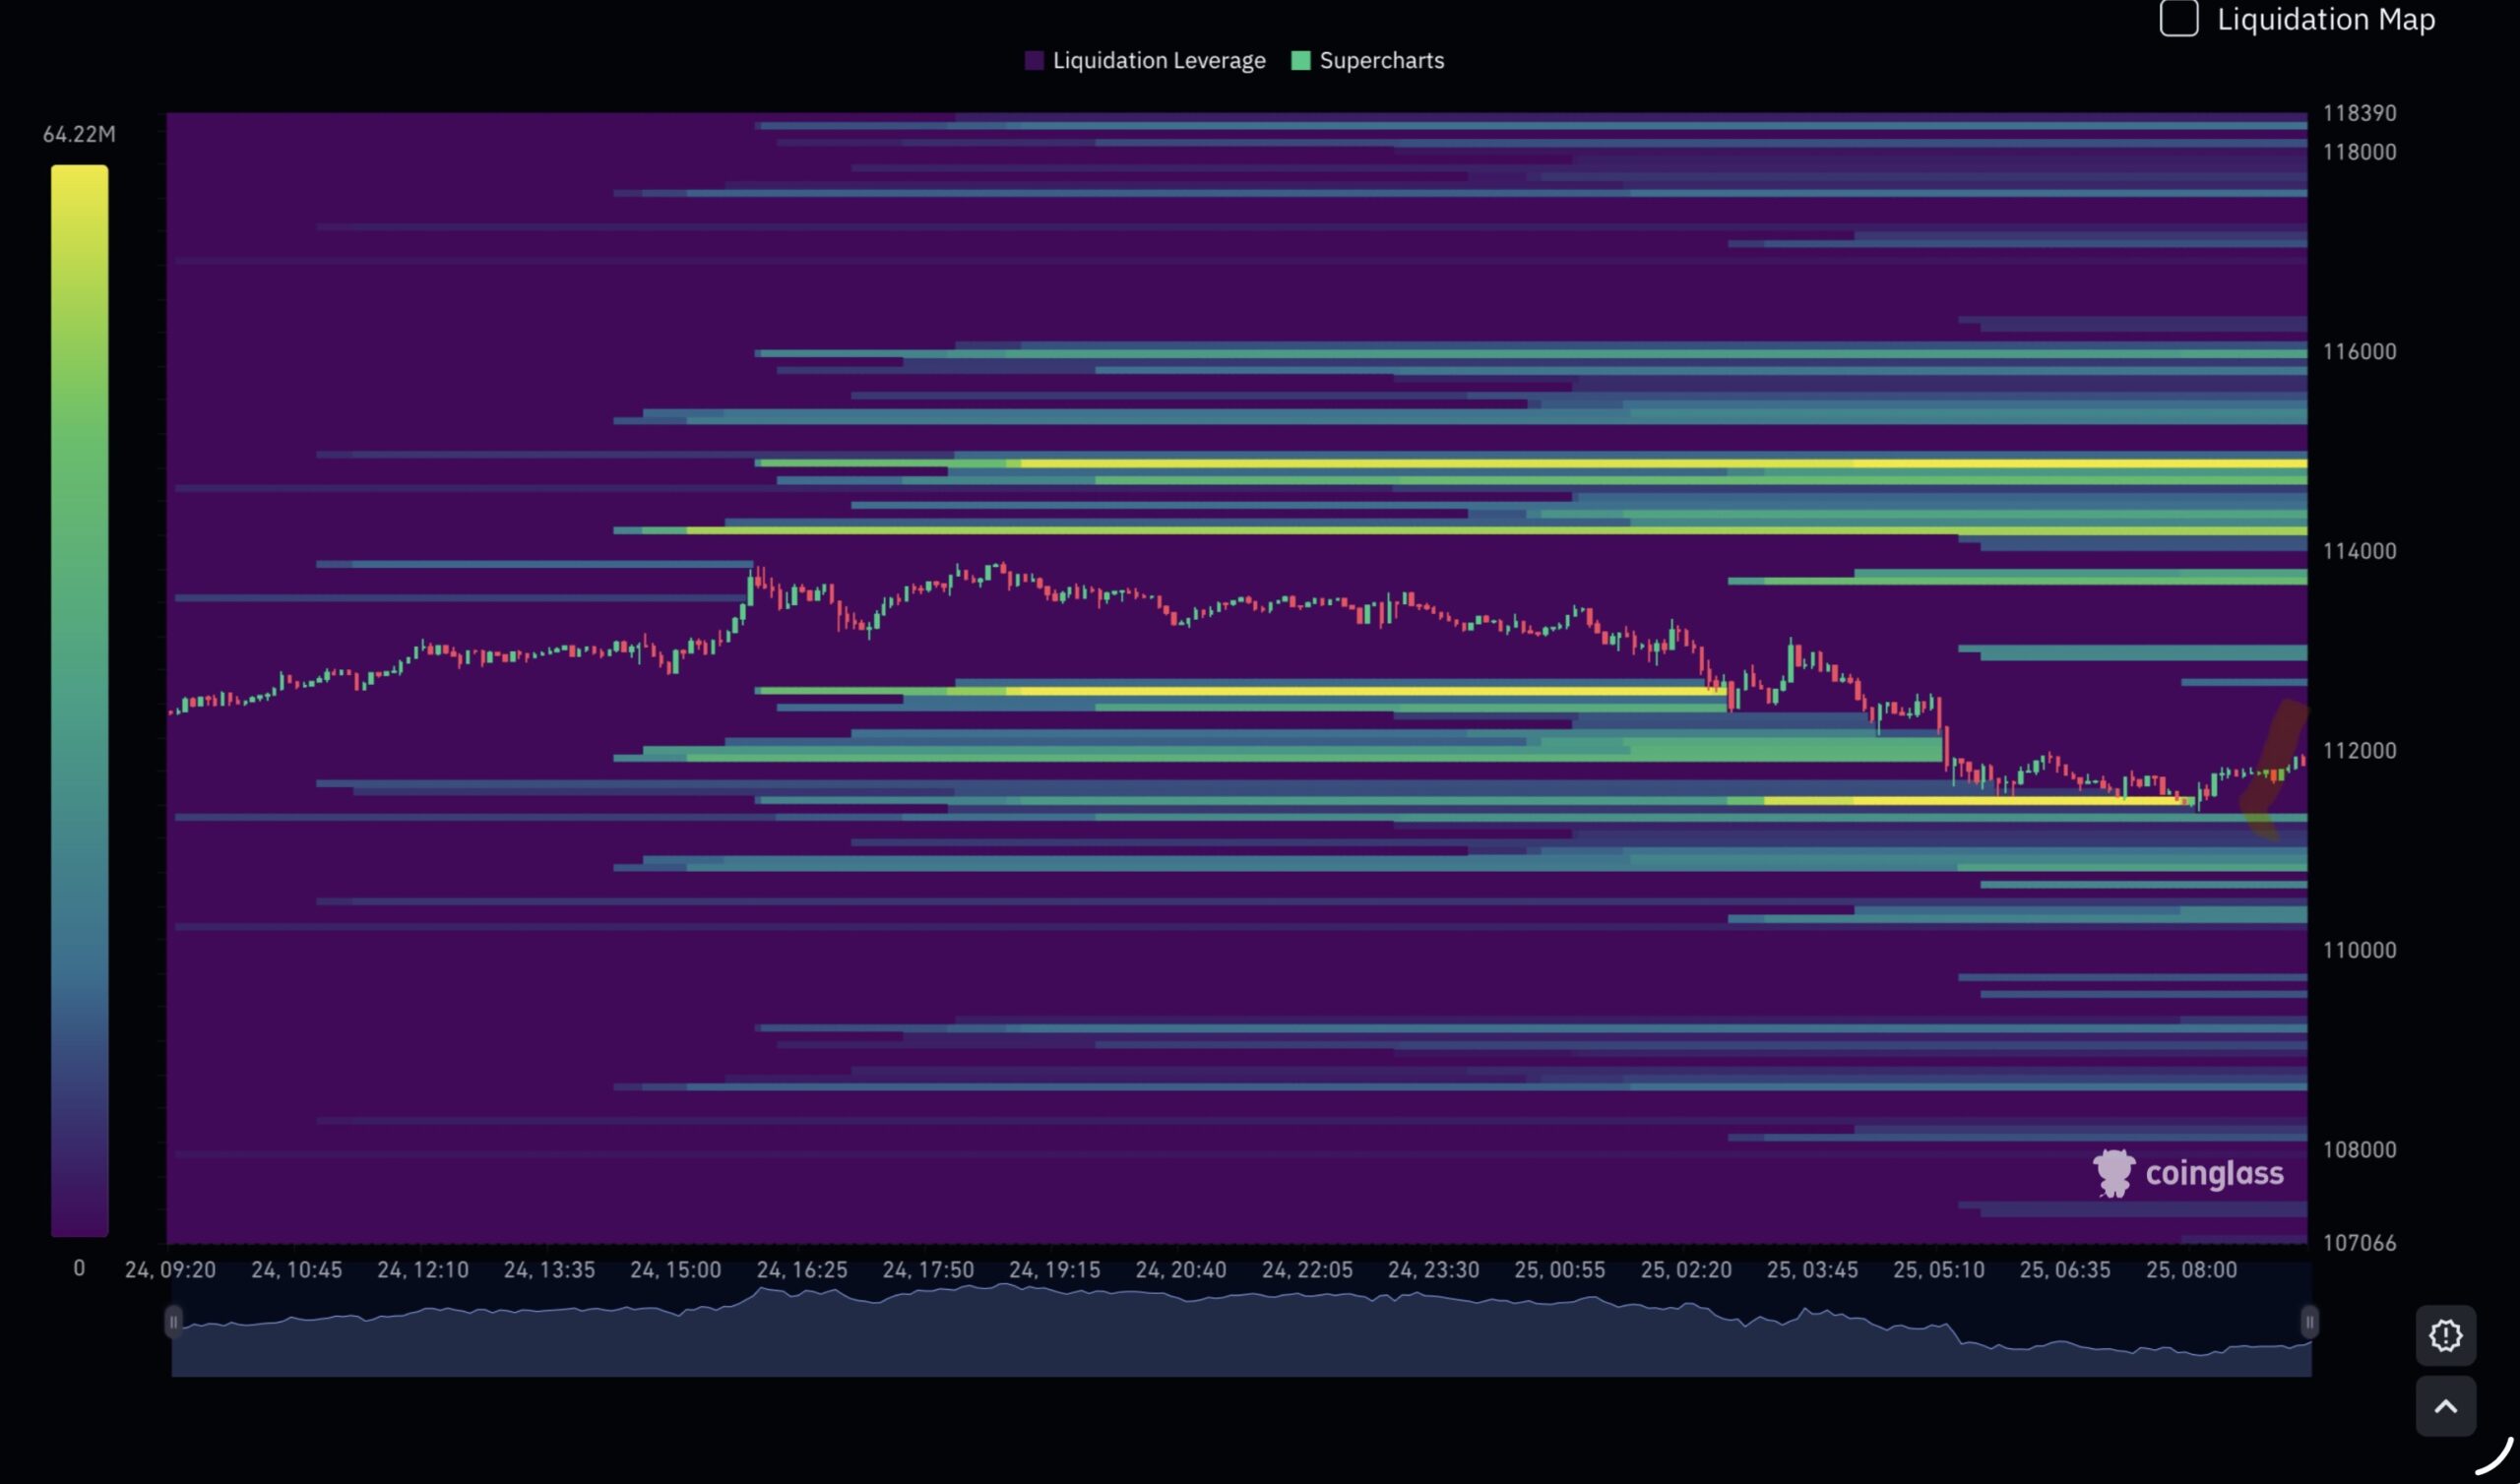Grab the right range slider handle
2520x1484 pixels.
coord(2309,1322)
